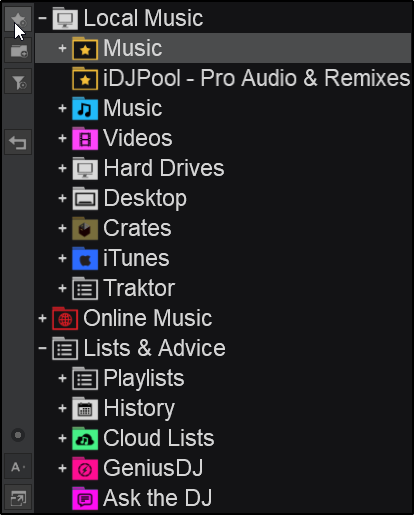Viewport: 414px width, 515px height.
Task: Select iDJPool - Pro Audio & Remixes folder
Action: pyautogui.click(x=257, y=78)
